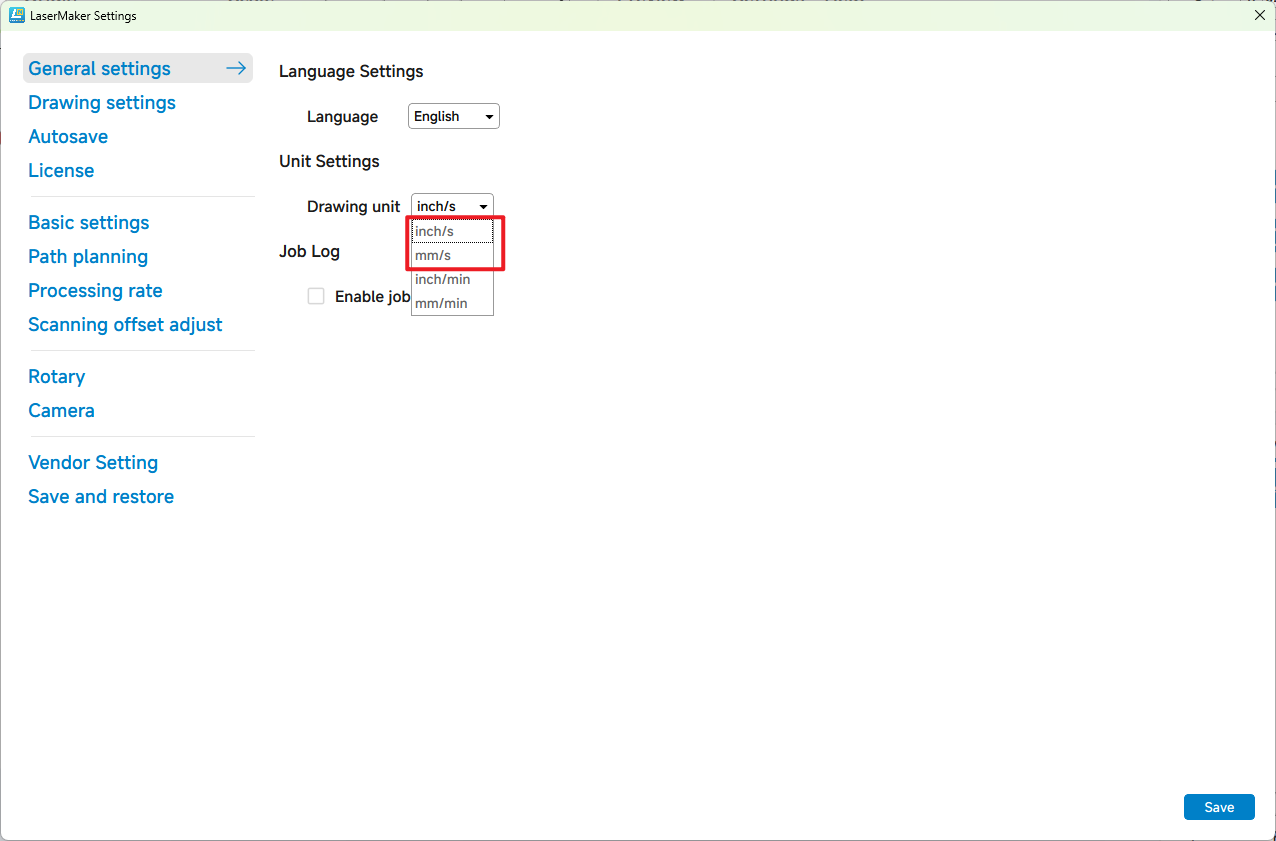
Task: Open Processing rate settings
Action: tap(95, 291)
